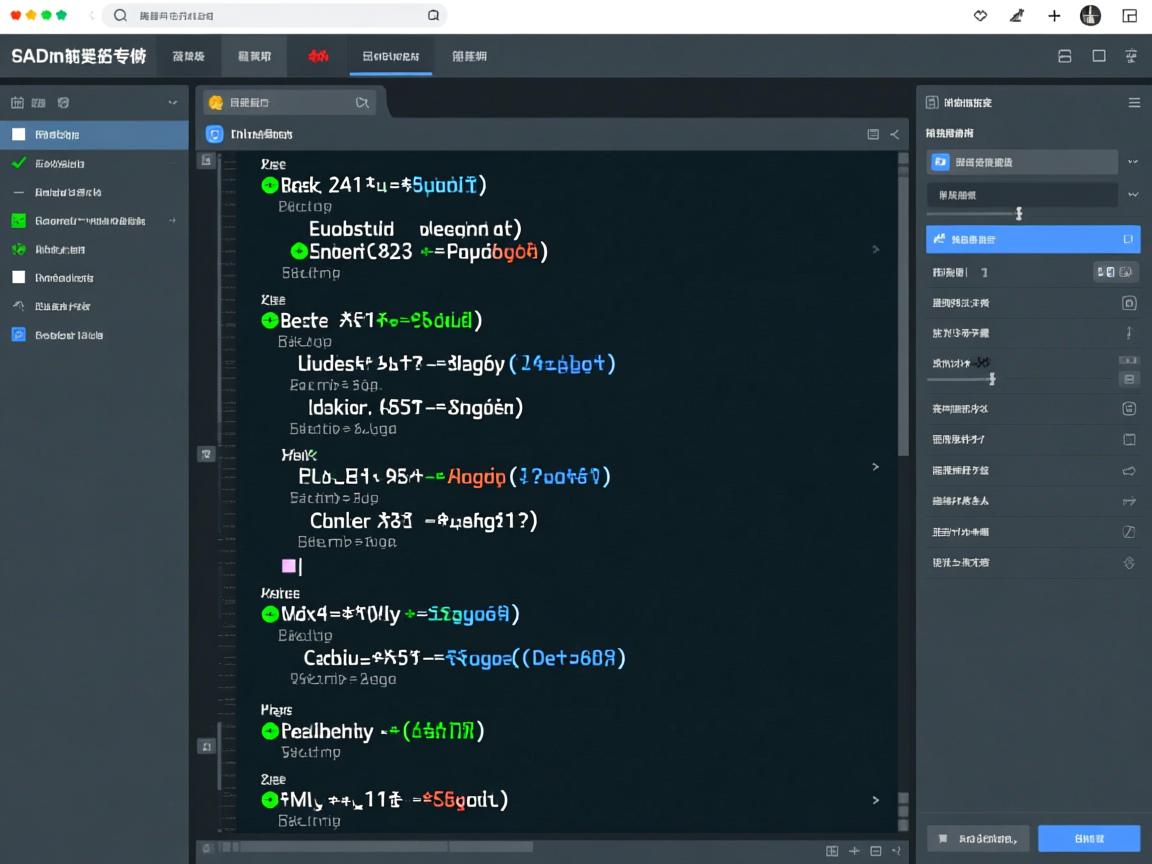Click the gray button with the flag icon
The width and height of the screenshot is (1152, 864).
point(978,838)
